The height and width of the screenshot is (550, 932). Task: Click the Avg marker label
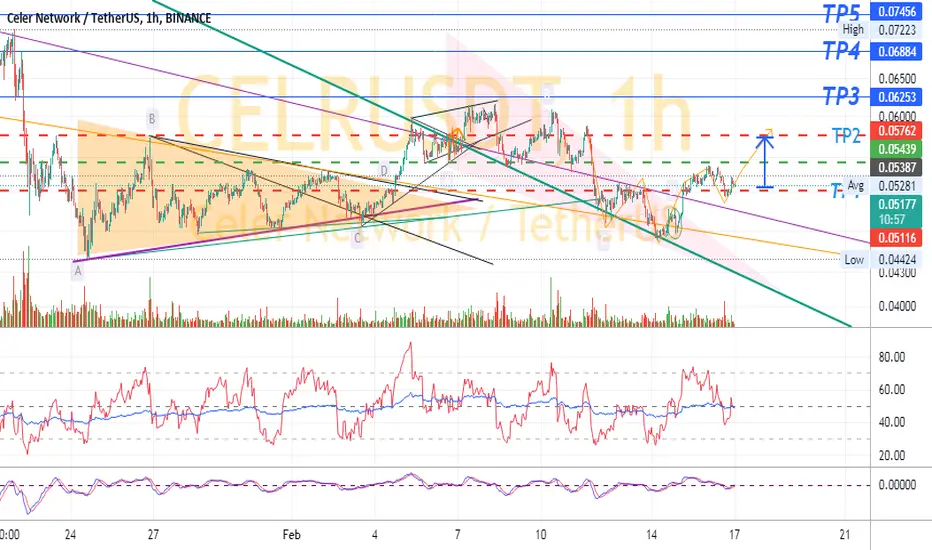click(855, 186)
